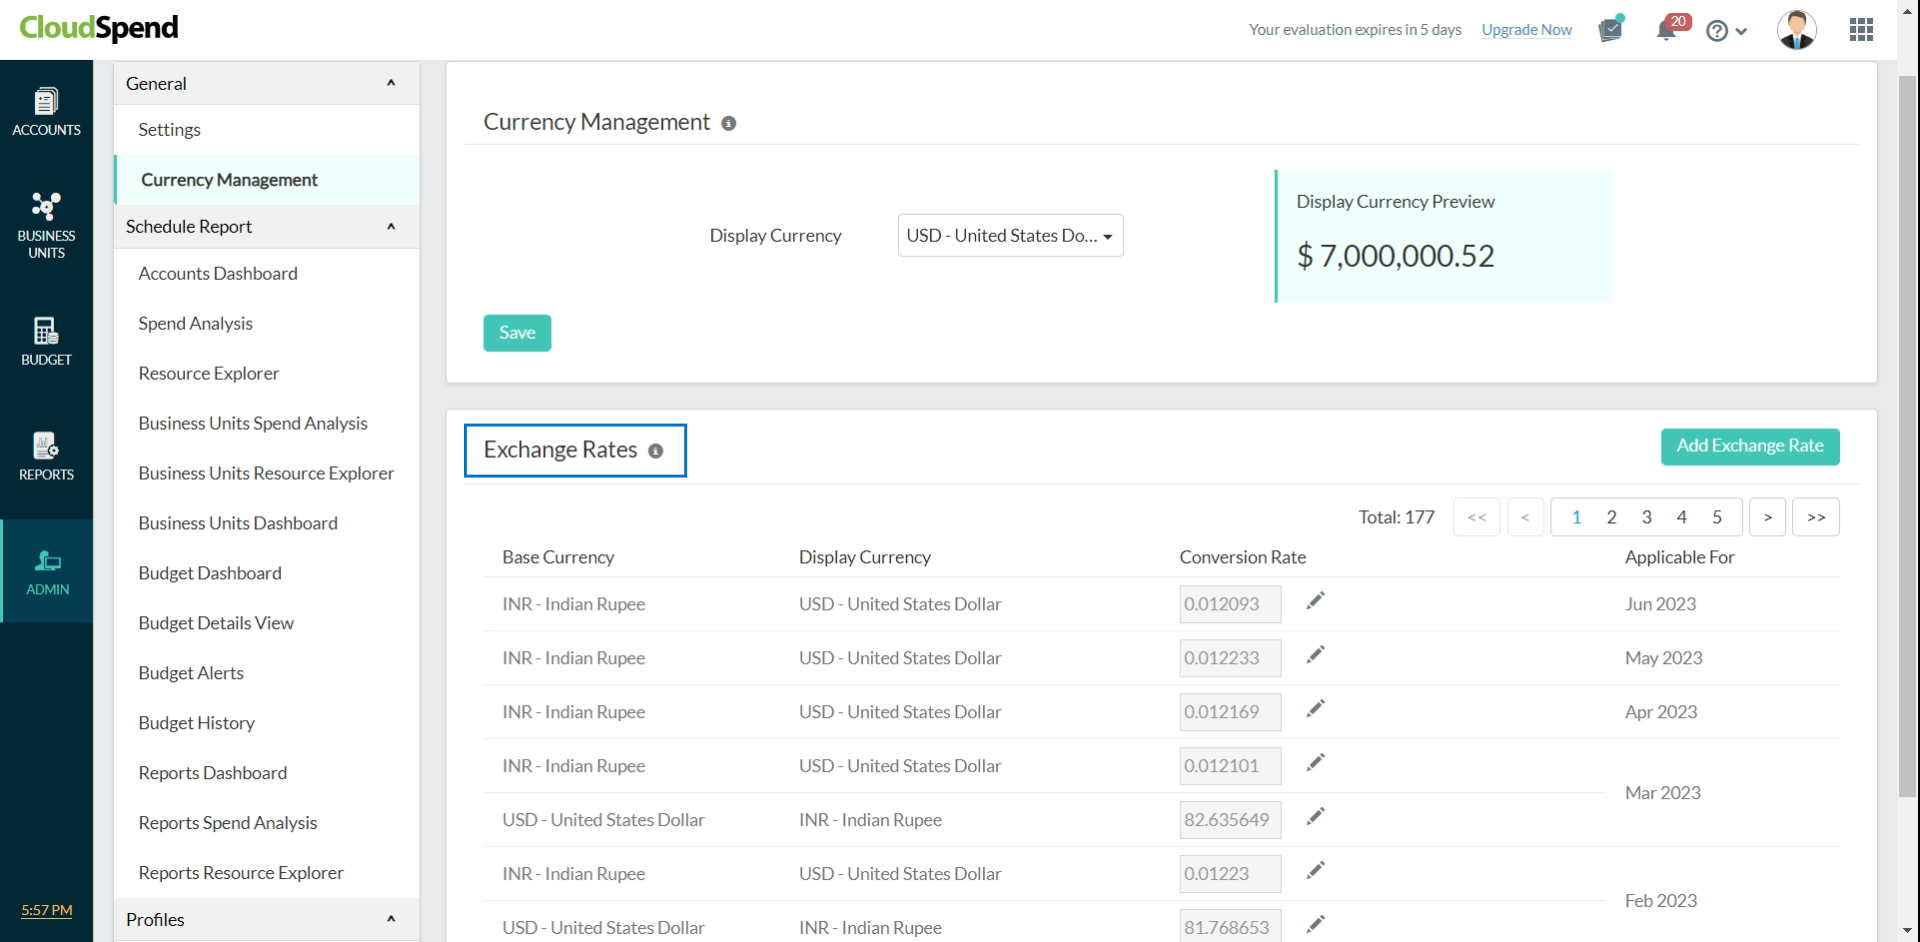The image size is (1920, 942).
Task: Follow the Upgrade Now link
Action: click(x=1527, y=30)
